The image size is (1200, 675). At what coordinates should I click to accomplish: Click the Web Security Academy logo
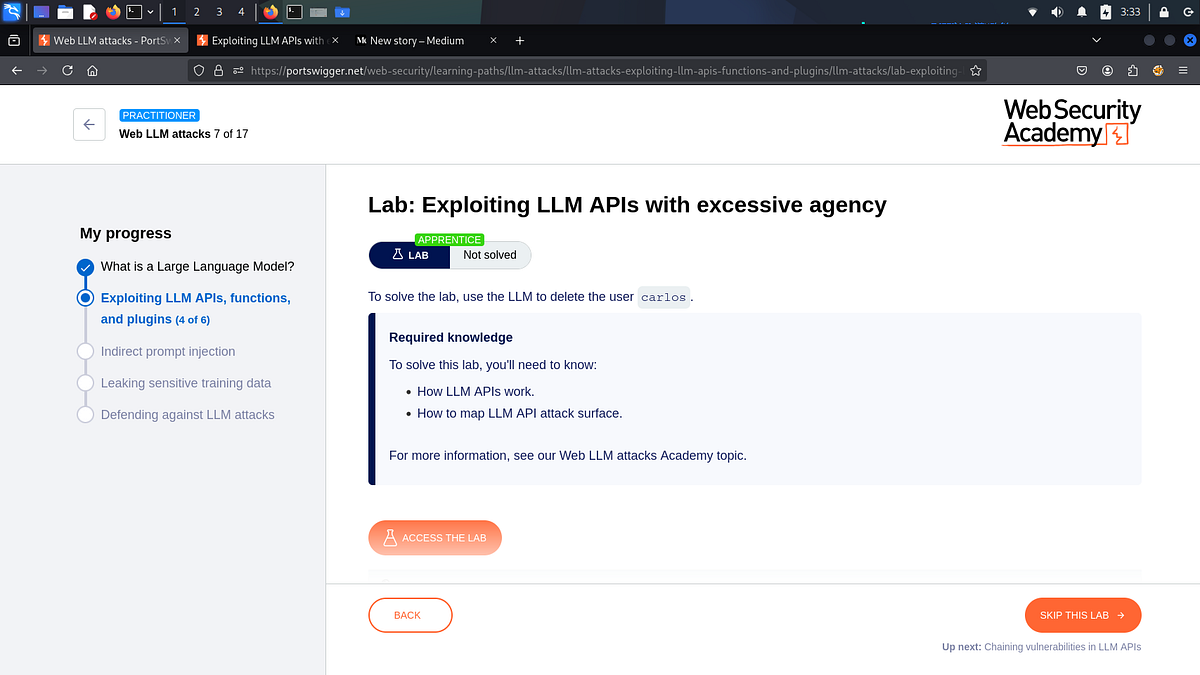click(x=1071, y=122)
